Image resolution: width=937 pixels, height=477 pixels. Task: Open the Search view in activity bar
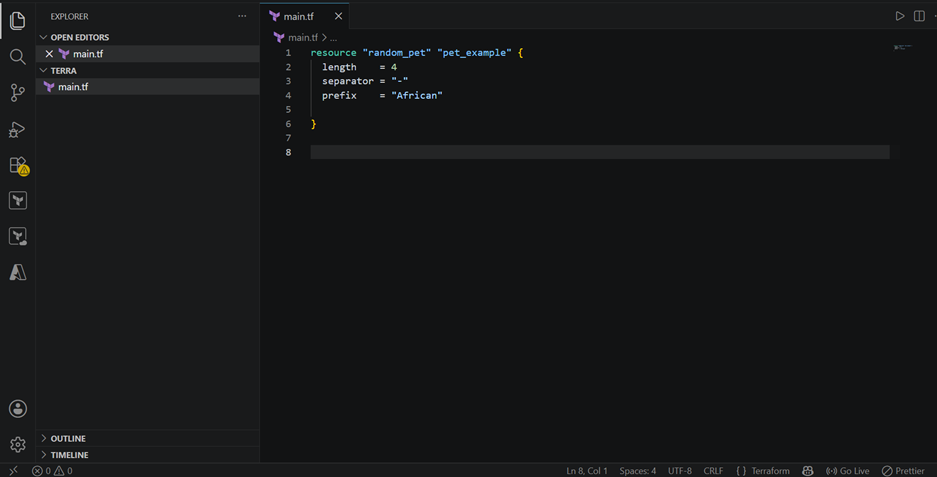[18, 57]
